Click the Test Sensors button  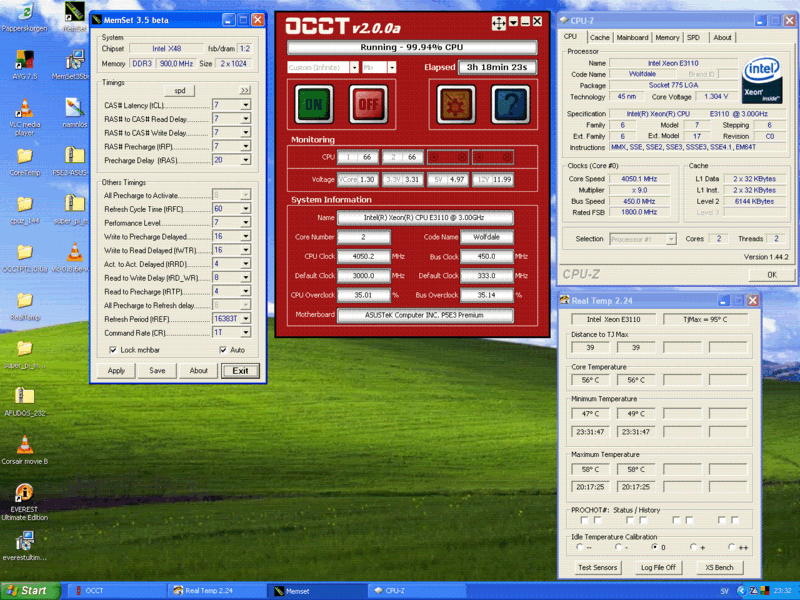coord(598,567)
